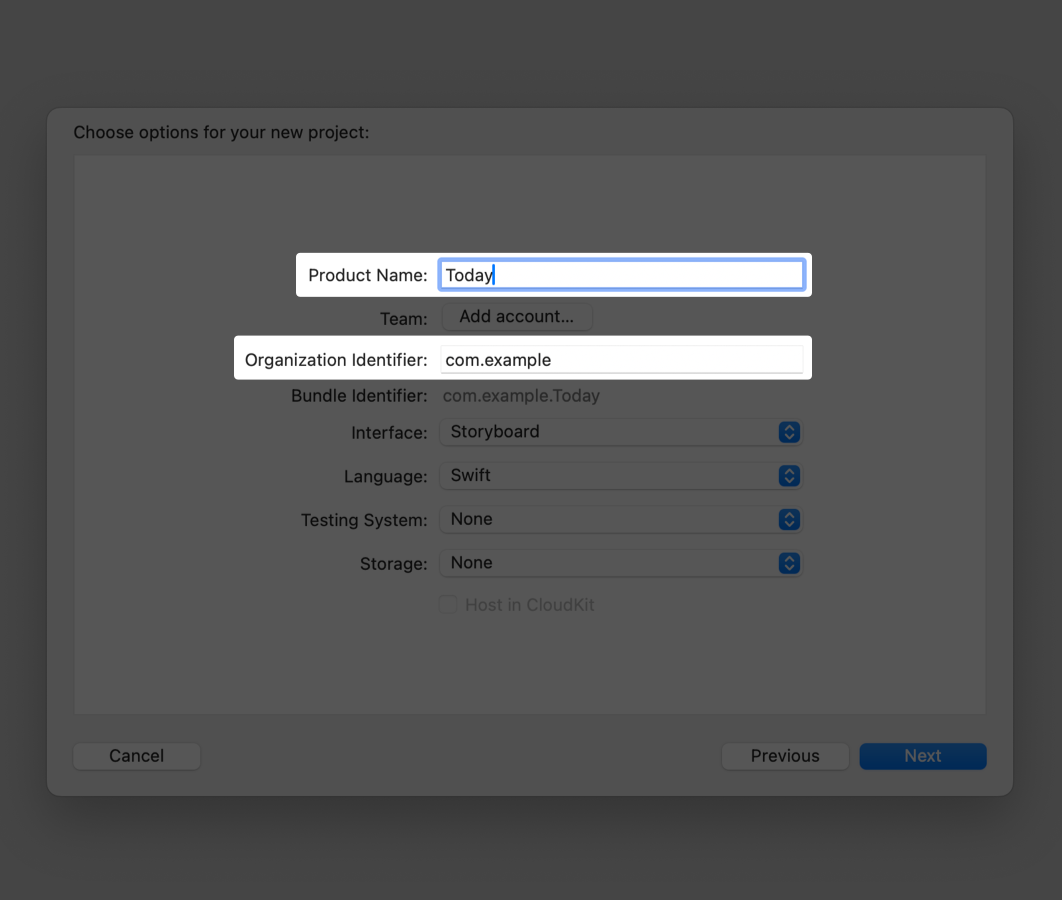Click inside the Organization Identifier field
The image size is (1062, 900).
pyautogui.click(x=620, y=359)
